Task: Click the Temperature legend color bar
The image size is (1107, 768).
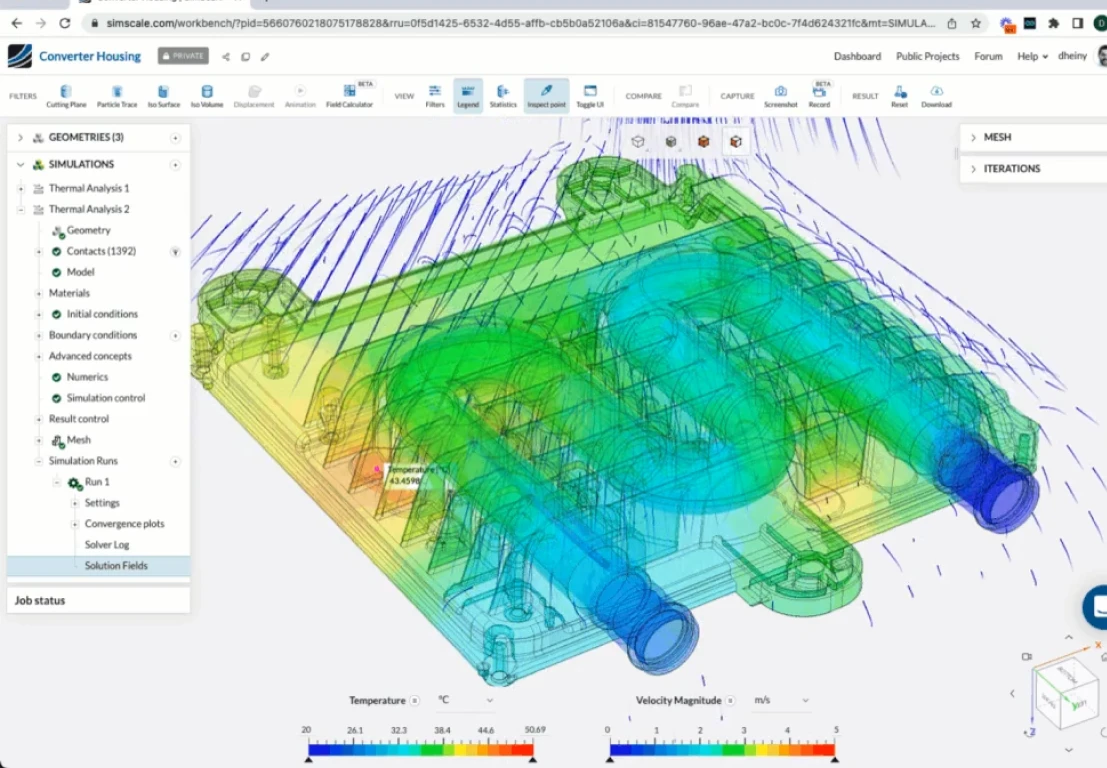Action: (420, 748)
